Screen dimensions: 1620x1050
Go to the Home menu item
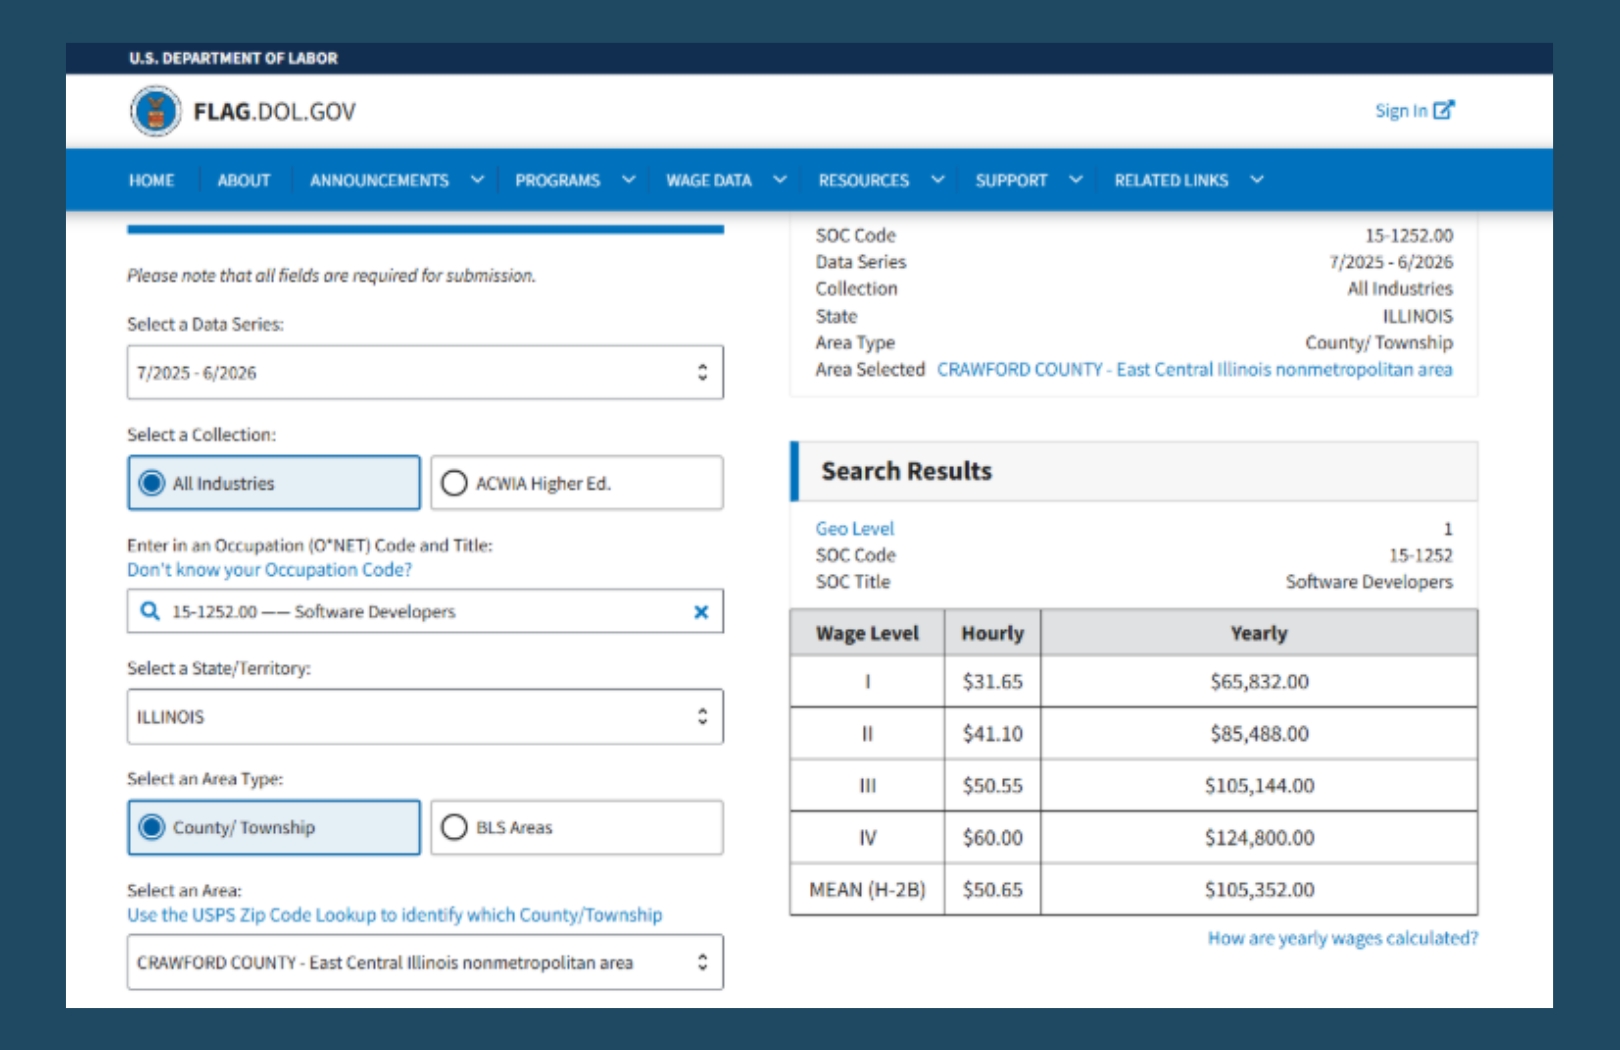(x=151, y=180)
